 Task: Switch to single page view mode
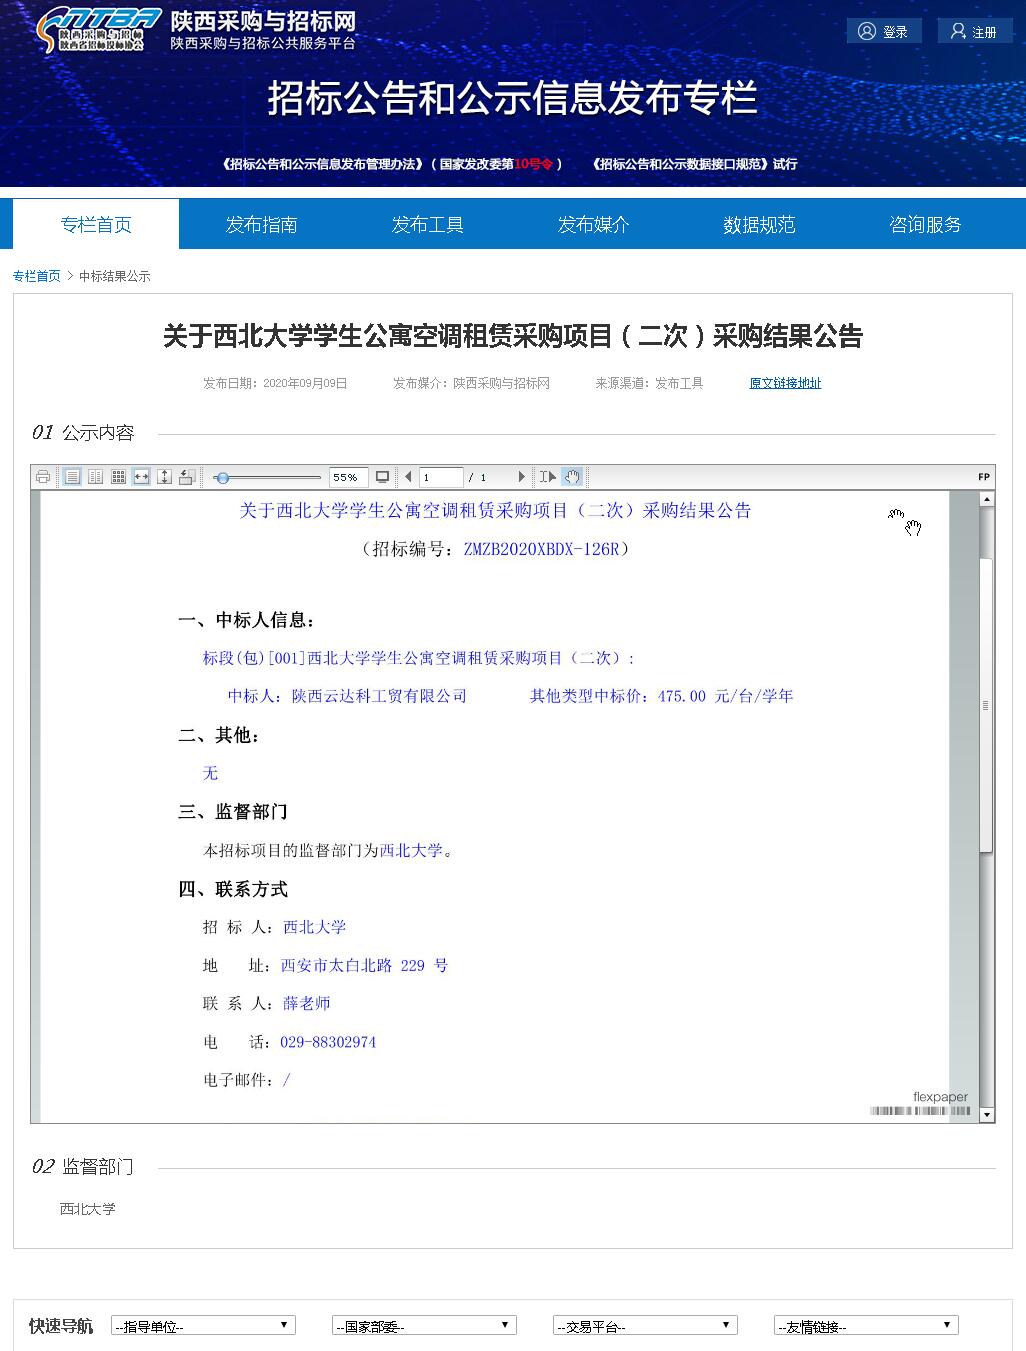click(x=72, y=477)
